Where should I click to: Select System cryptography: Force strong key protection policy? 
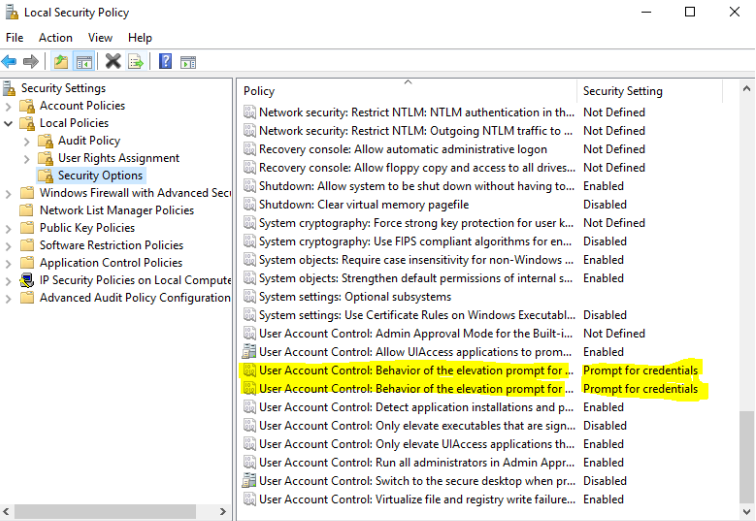point(416,223)
